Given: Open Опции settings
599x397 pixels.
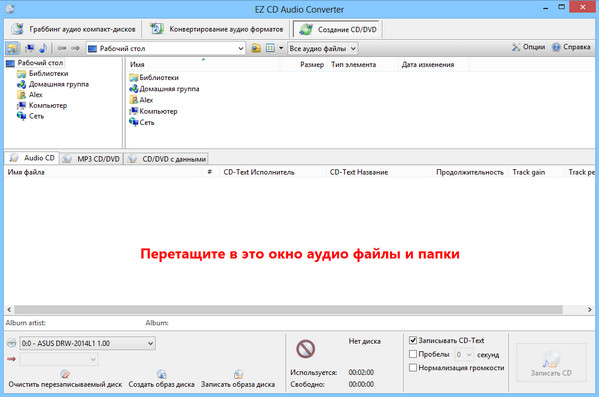Looking at the screenshot, I should pyautogui.click(x=528, y=47).
